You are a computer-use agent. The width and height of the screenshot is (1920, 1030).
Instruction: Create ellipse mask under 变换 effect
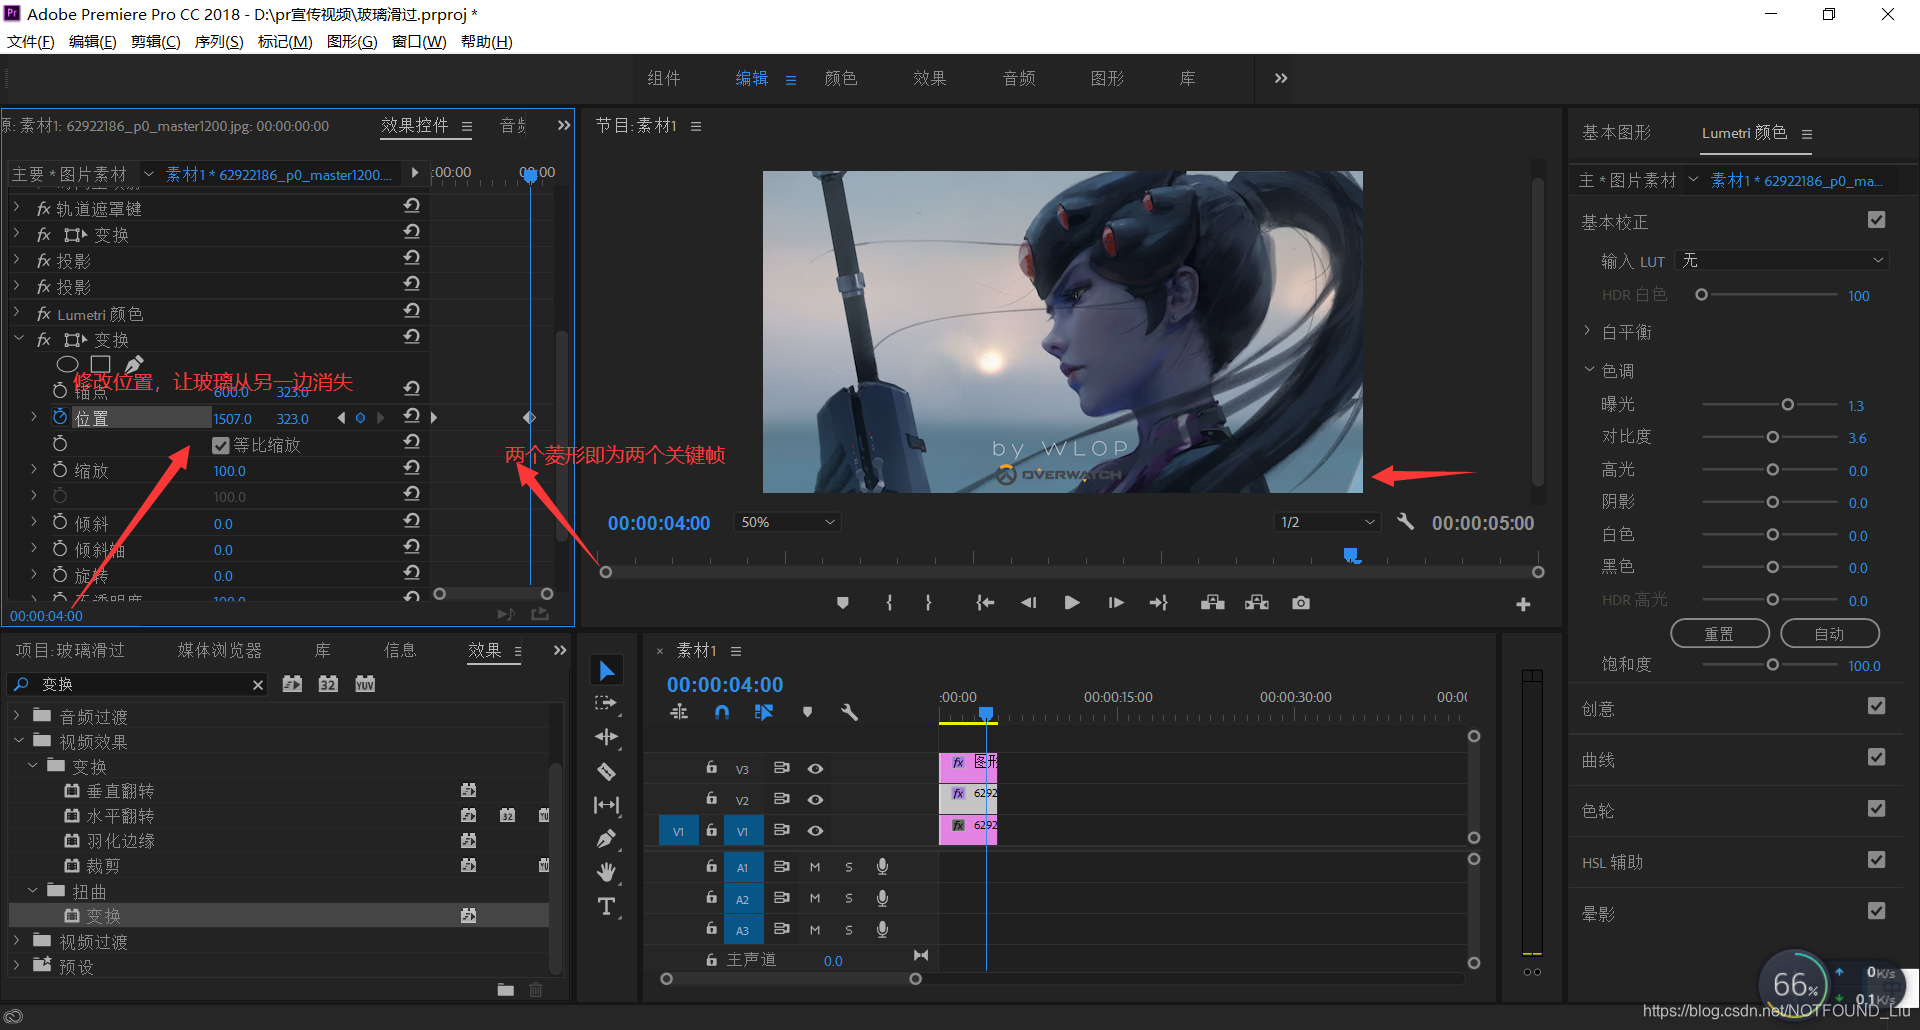(x=67, y=364)
